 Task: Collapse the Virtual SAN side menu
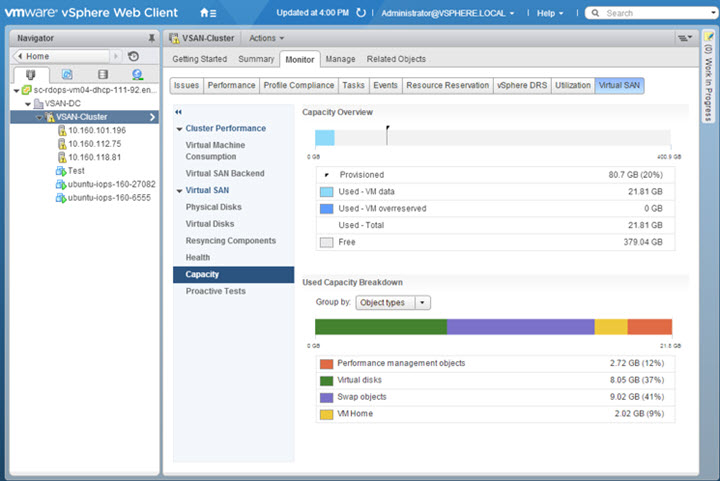pos(179,112)
